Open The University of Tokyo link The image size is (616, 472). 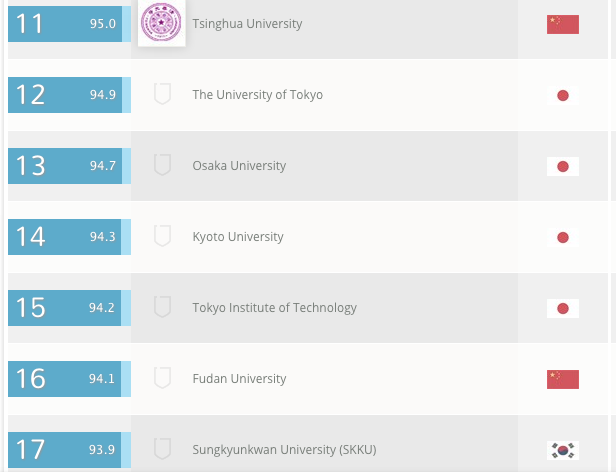pos(257,95)
